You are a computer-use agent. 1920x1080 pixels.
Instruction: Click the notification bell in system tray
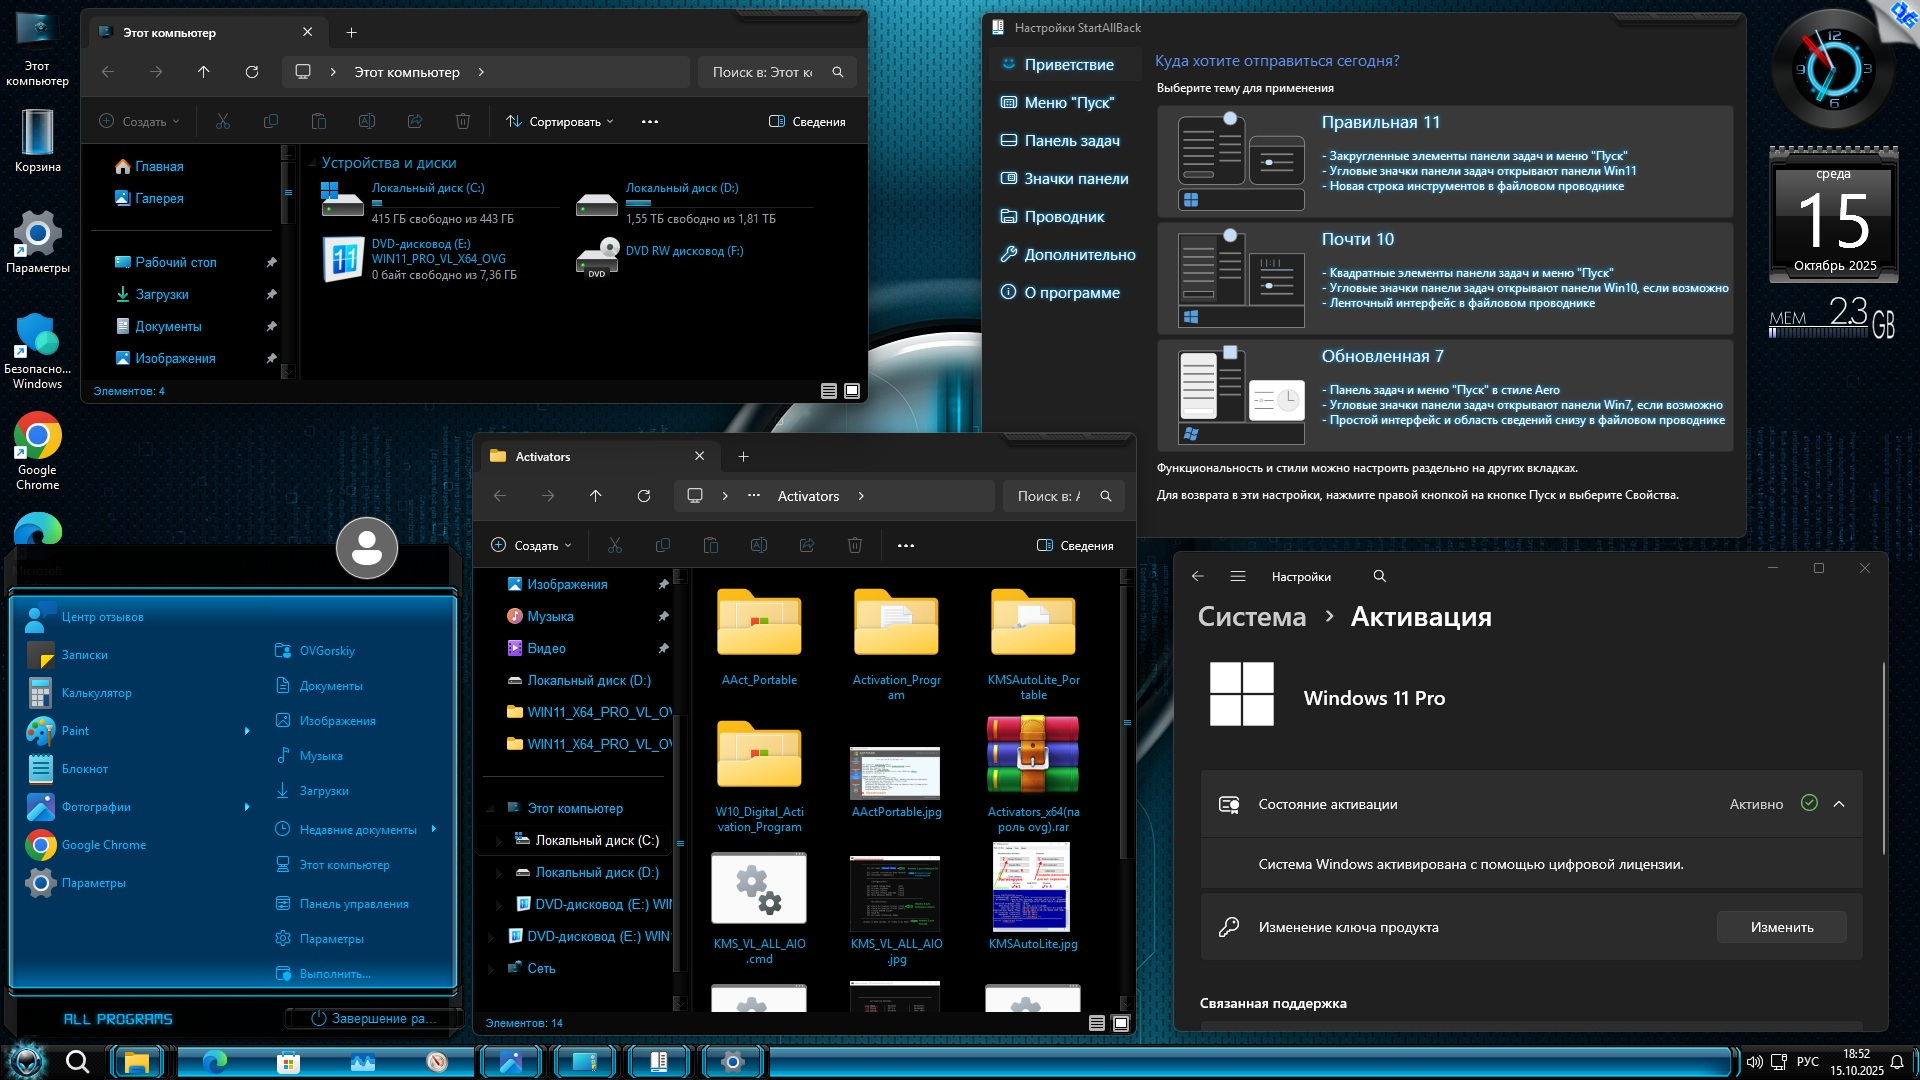(1896, 1061)
